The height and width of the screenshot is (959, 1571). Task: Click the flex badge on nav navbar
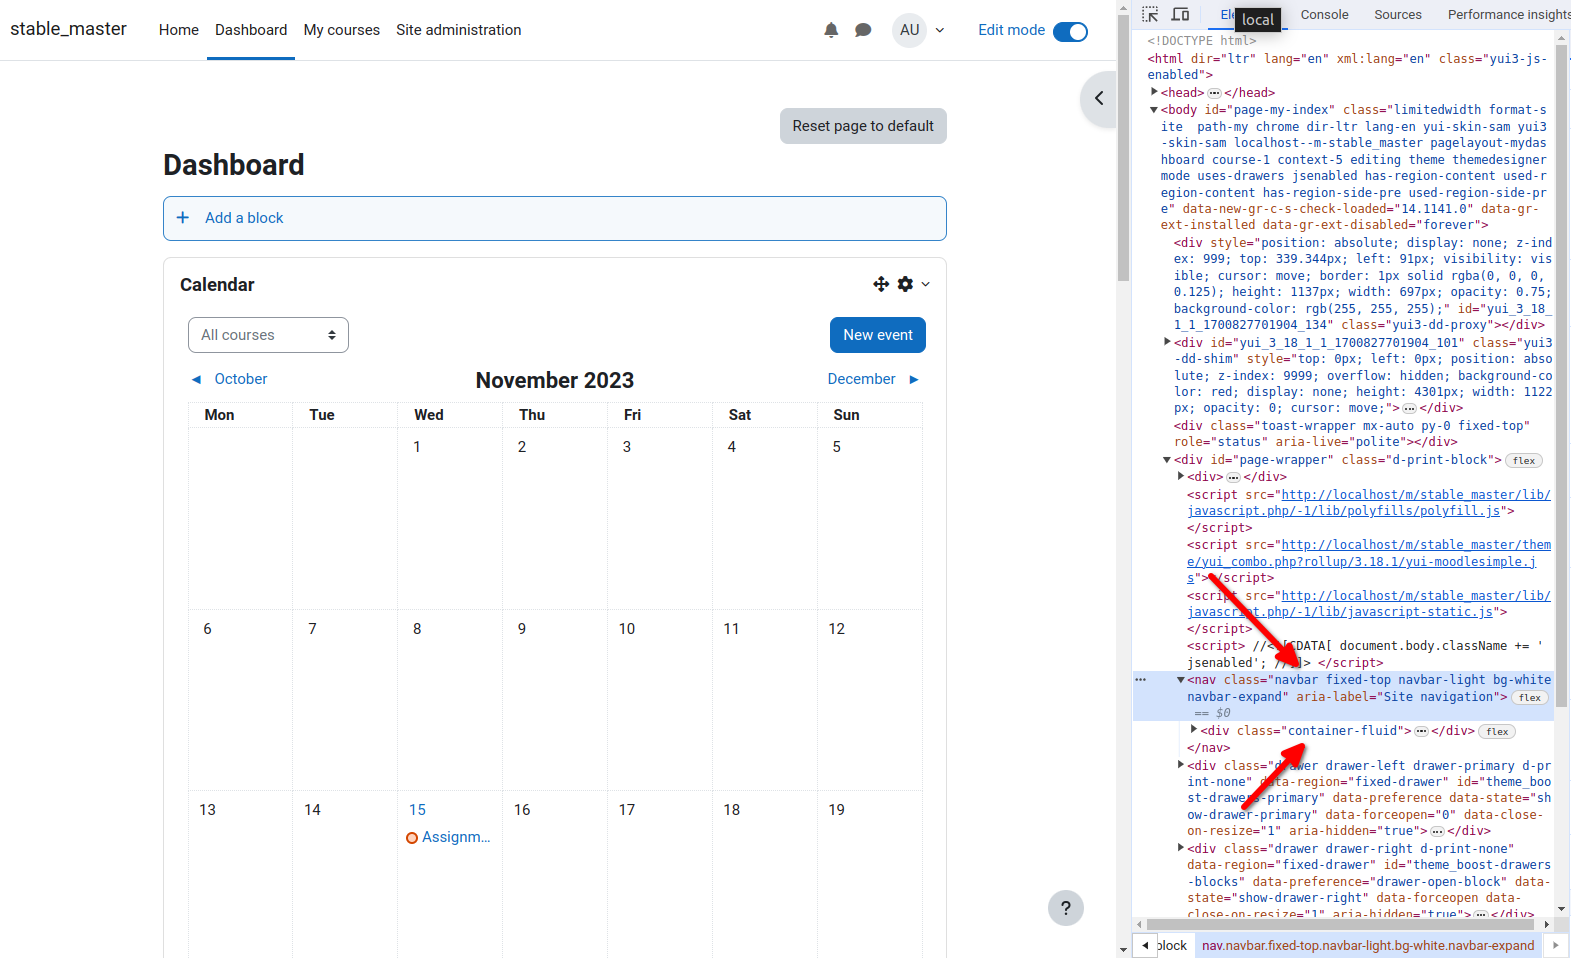tap(1530, 698)
